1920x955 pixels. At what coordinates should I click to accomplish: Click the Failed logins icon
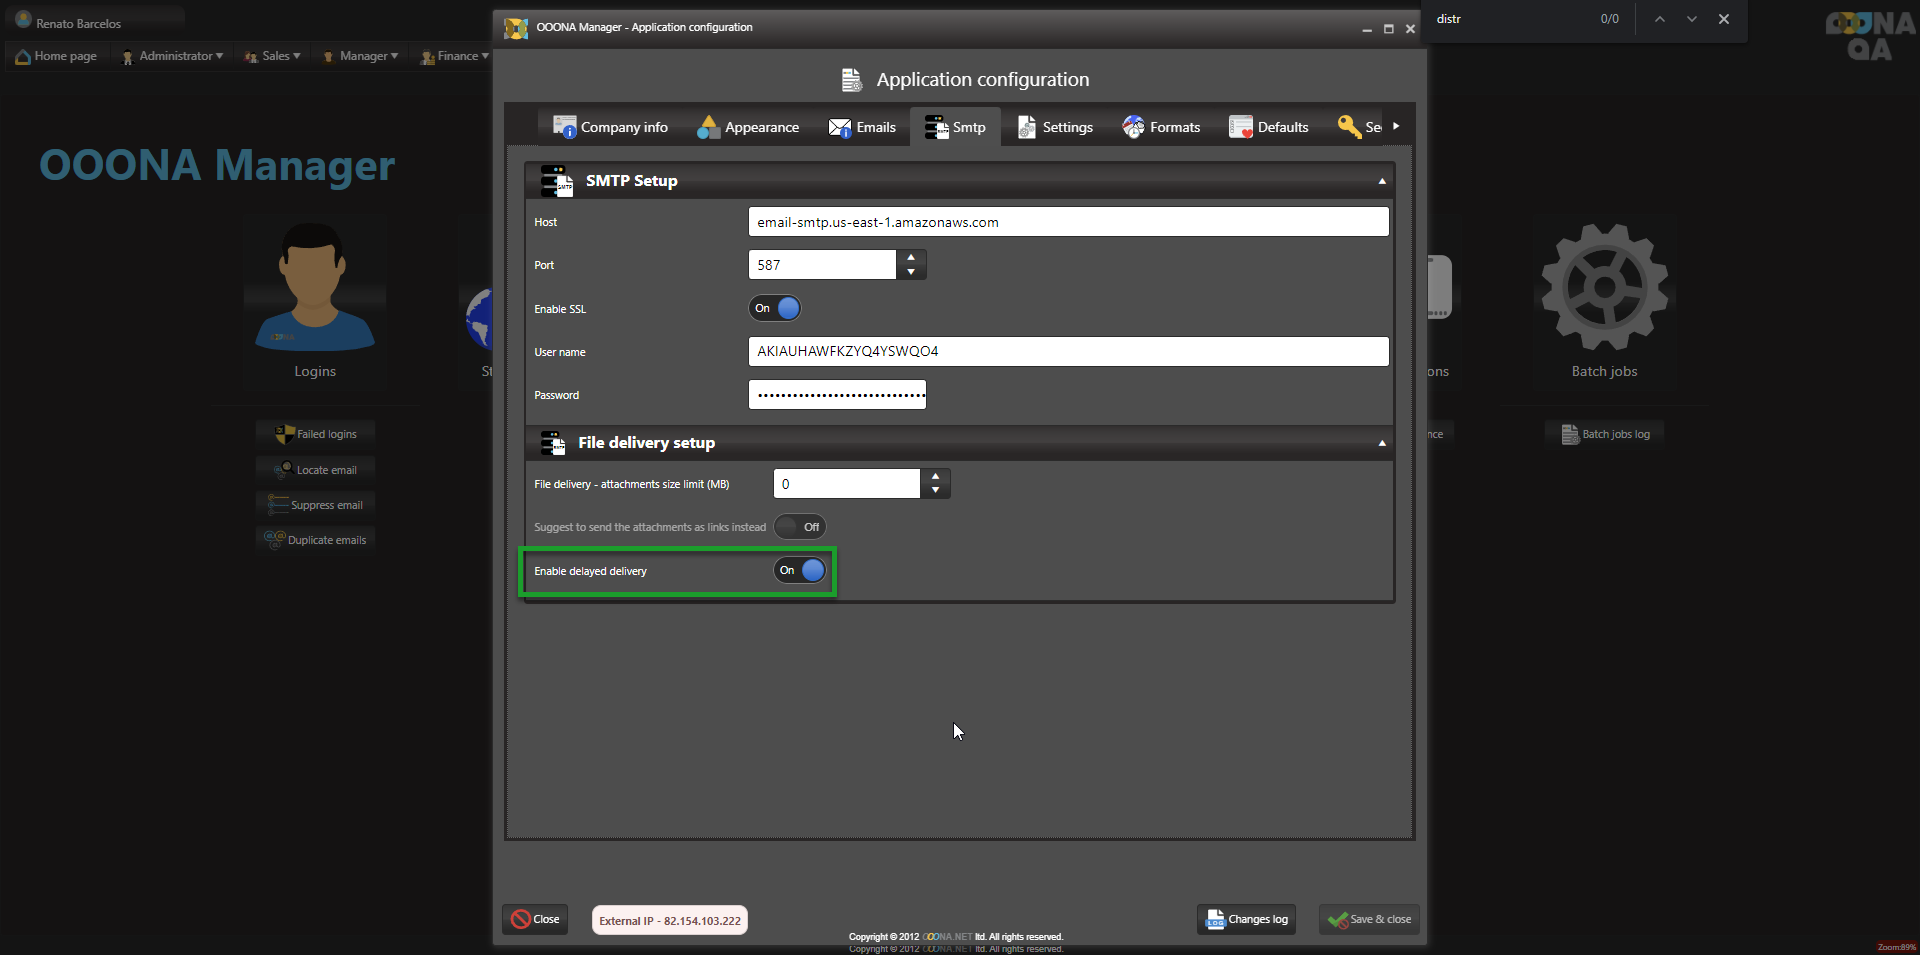(285, 434)
